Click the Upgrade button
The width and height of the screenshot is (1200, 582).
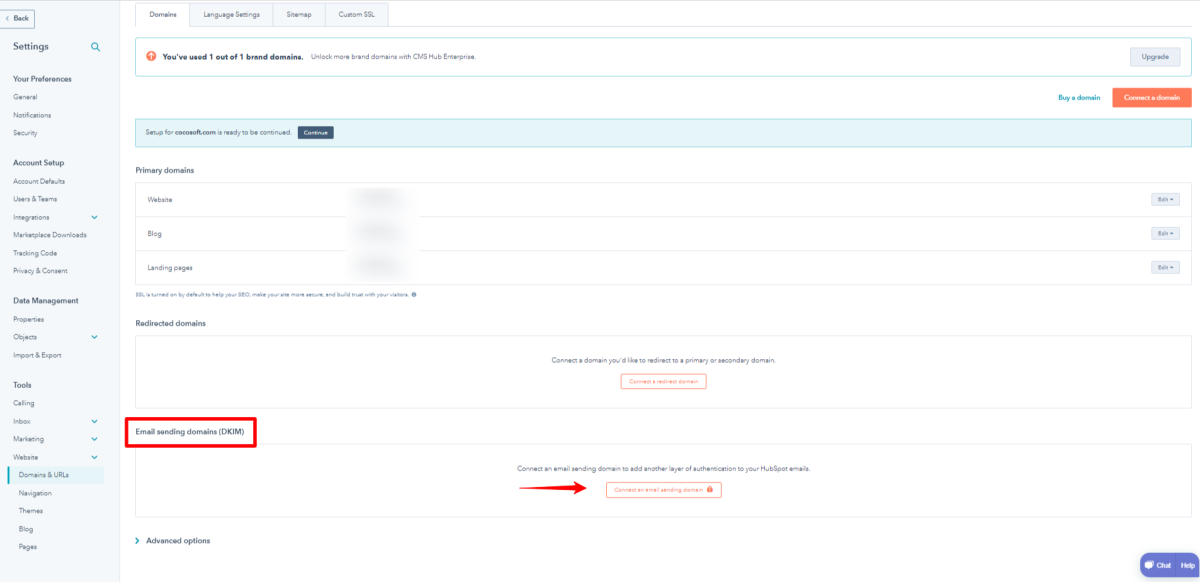click(1154, 57)
